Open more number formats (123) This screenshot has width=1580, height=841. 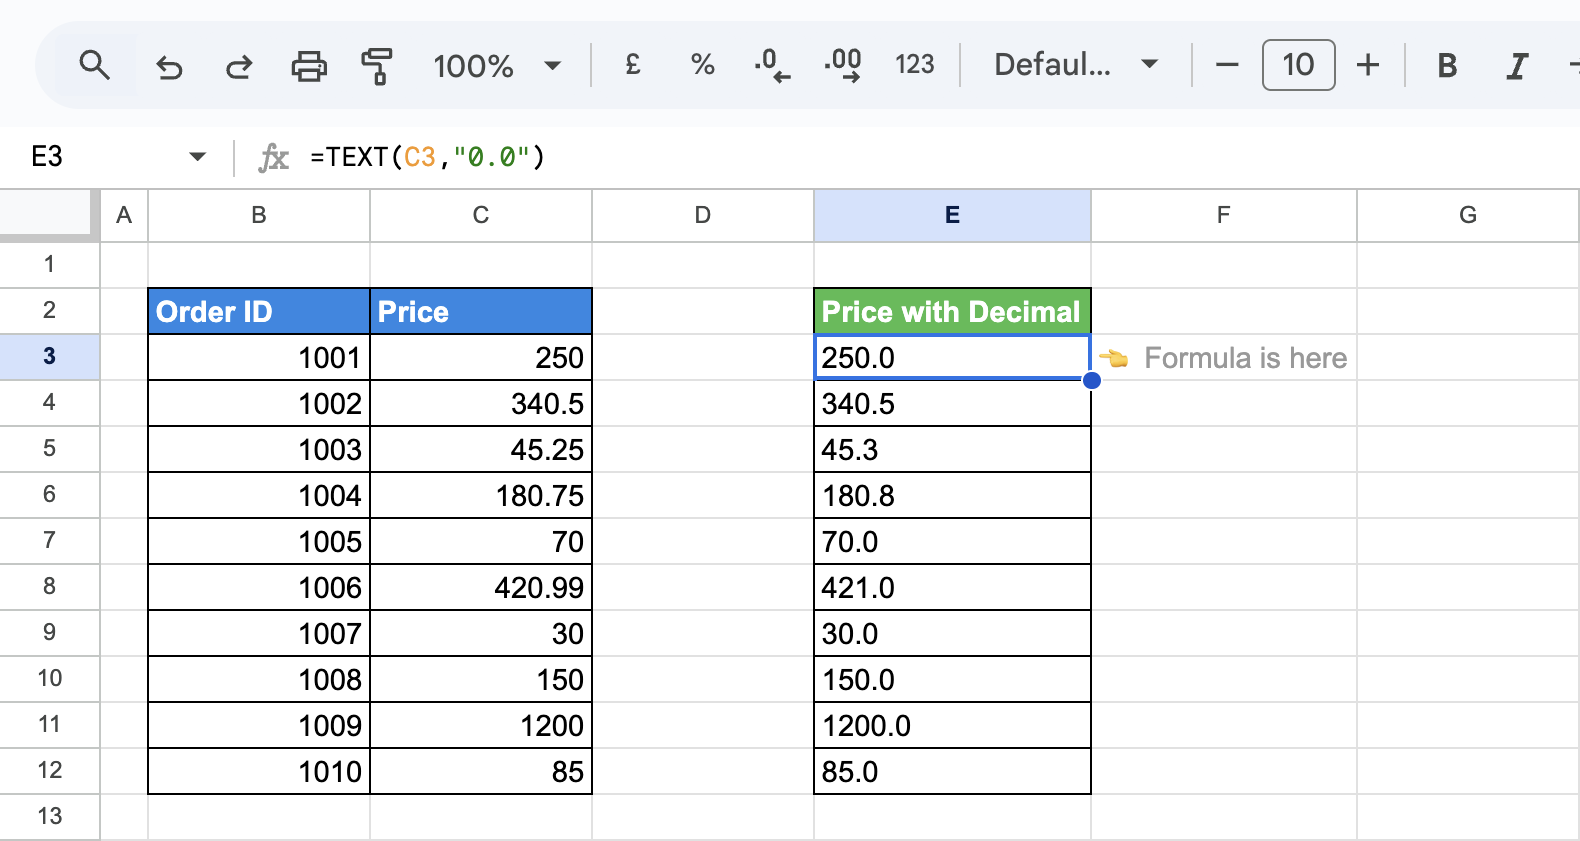[914, 66]
